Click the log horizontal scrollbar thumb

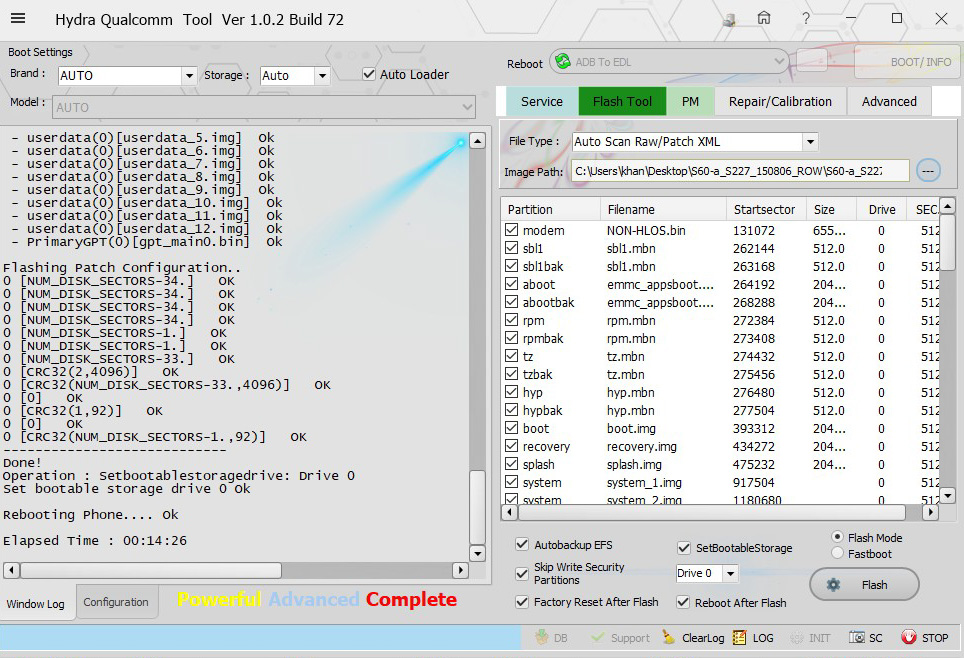coord(151,570)
